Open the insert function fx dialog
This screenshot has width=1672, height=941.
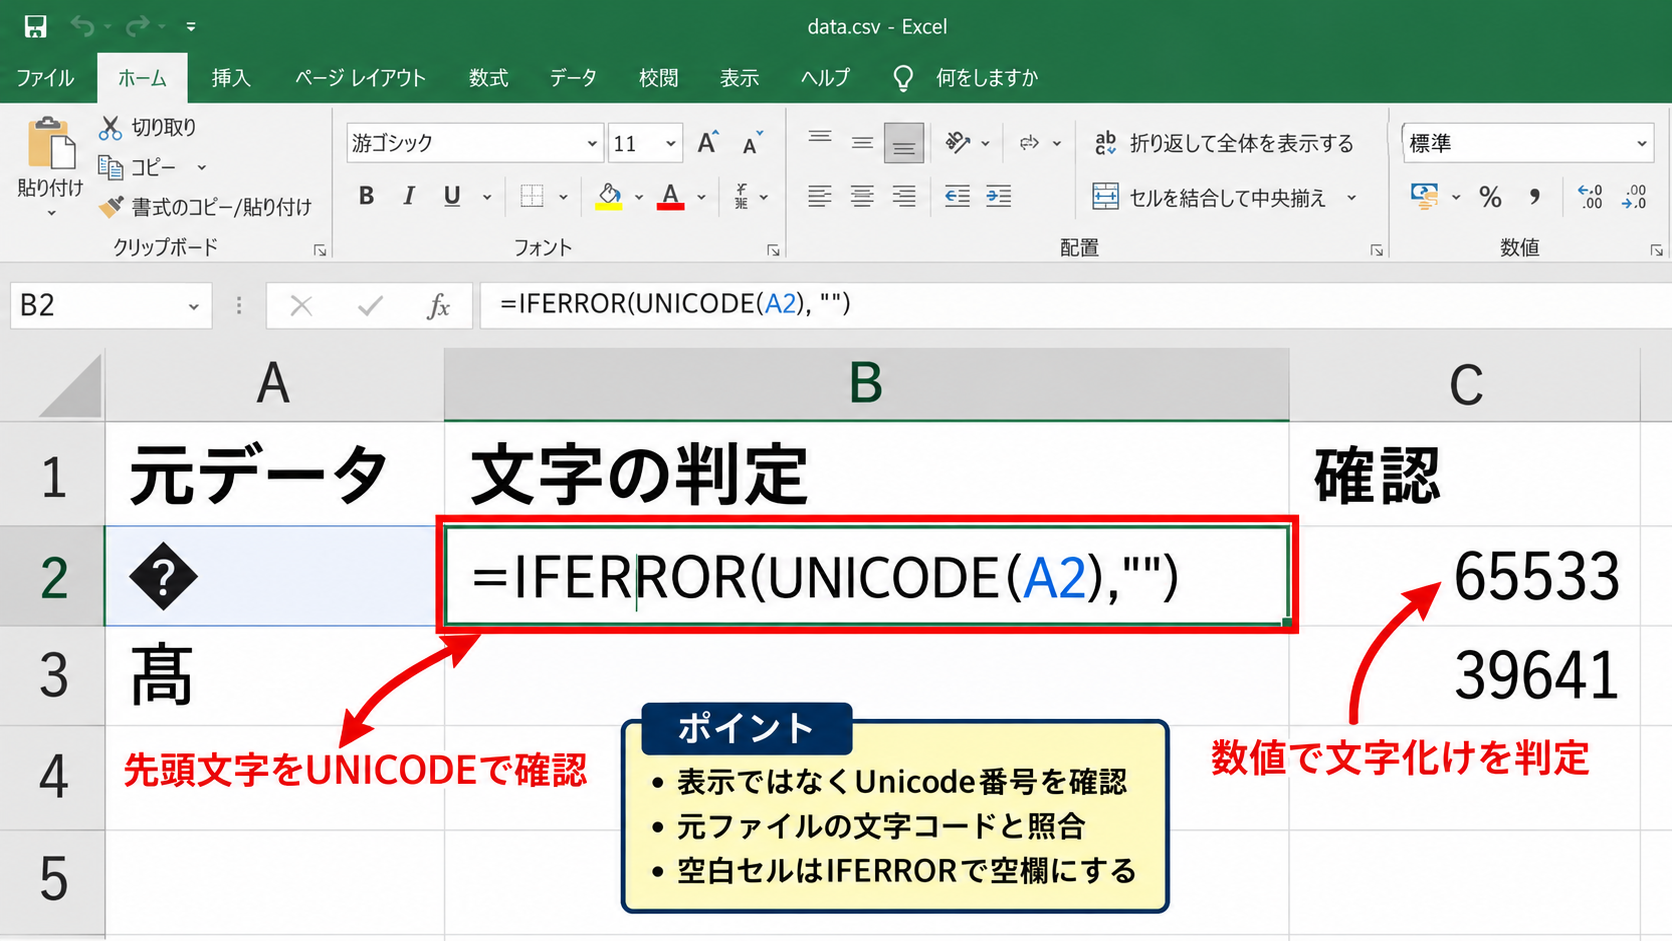coord(438,305)
